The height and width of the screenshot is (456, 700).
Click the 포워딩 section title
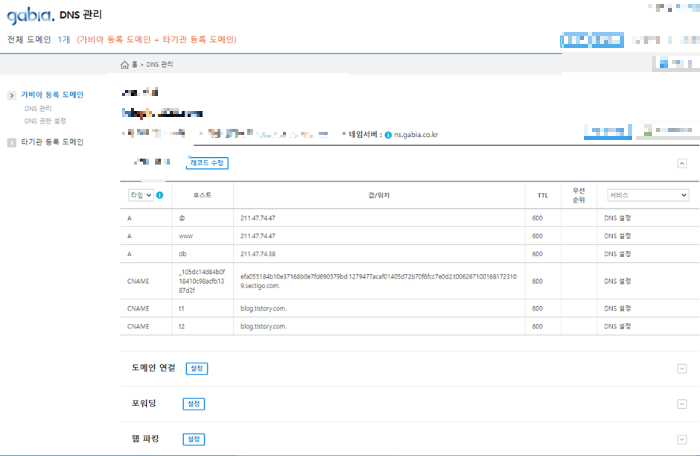[144, 403]
